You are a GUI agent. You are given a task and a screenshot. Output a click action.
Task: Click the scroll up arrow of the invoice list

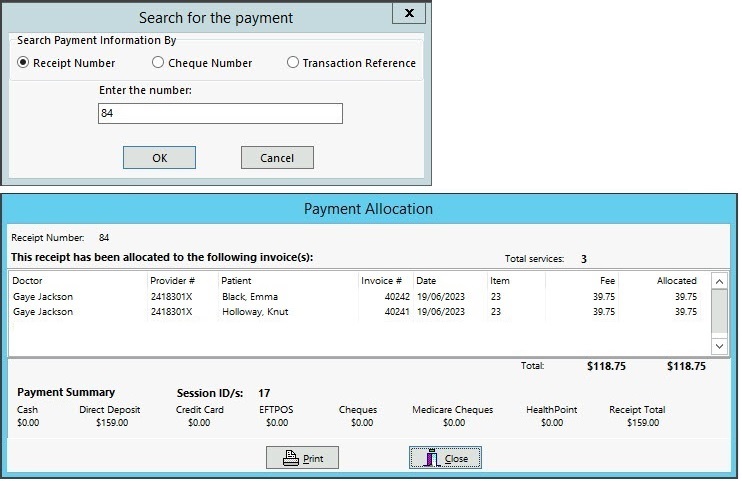[x=719, y=282]
